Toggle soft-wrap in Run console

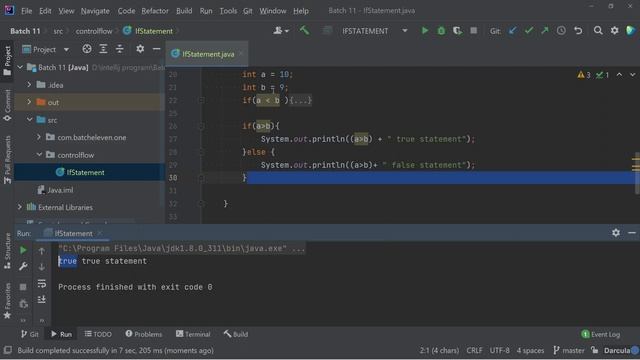pyautogui.click(x=42, y=283)
